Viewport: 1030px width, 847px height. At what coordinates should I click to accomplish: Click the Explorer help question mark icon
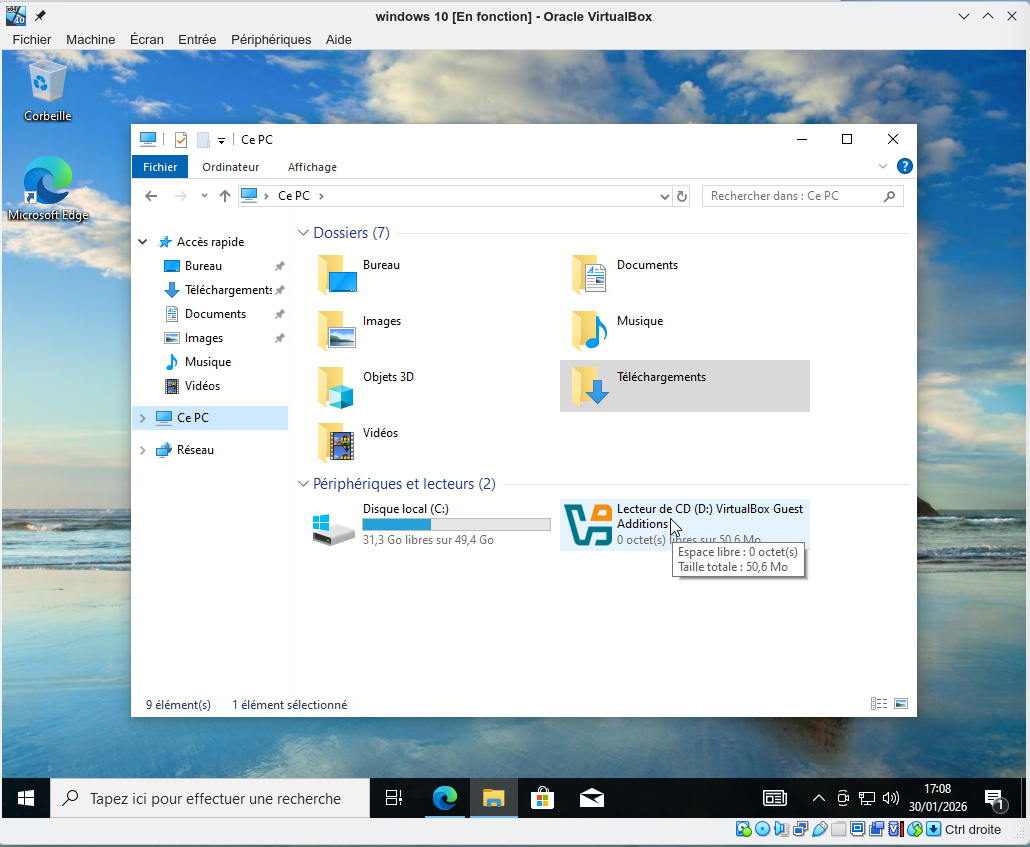tap(904, 167)
